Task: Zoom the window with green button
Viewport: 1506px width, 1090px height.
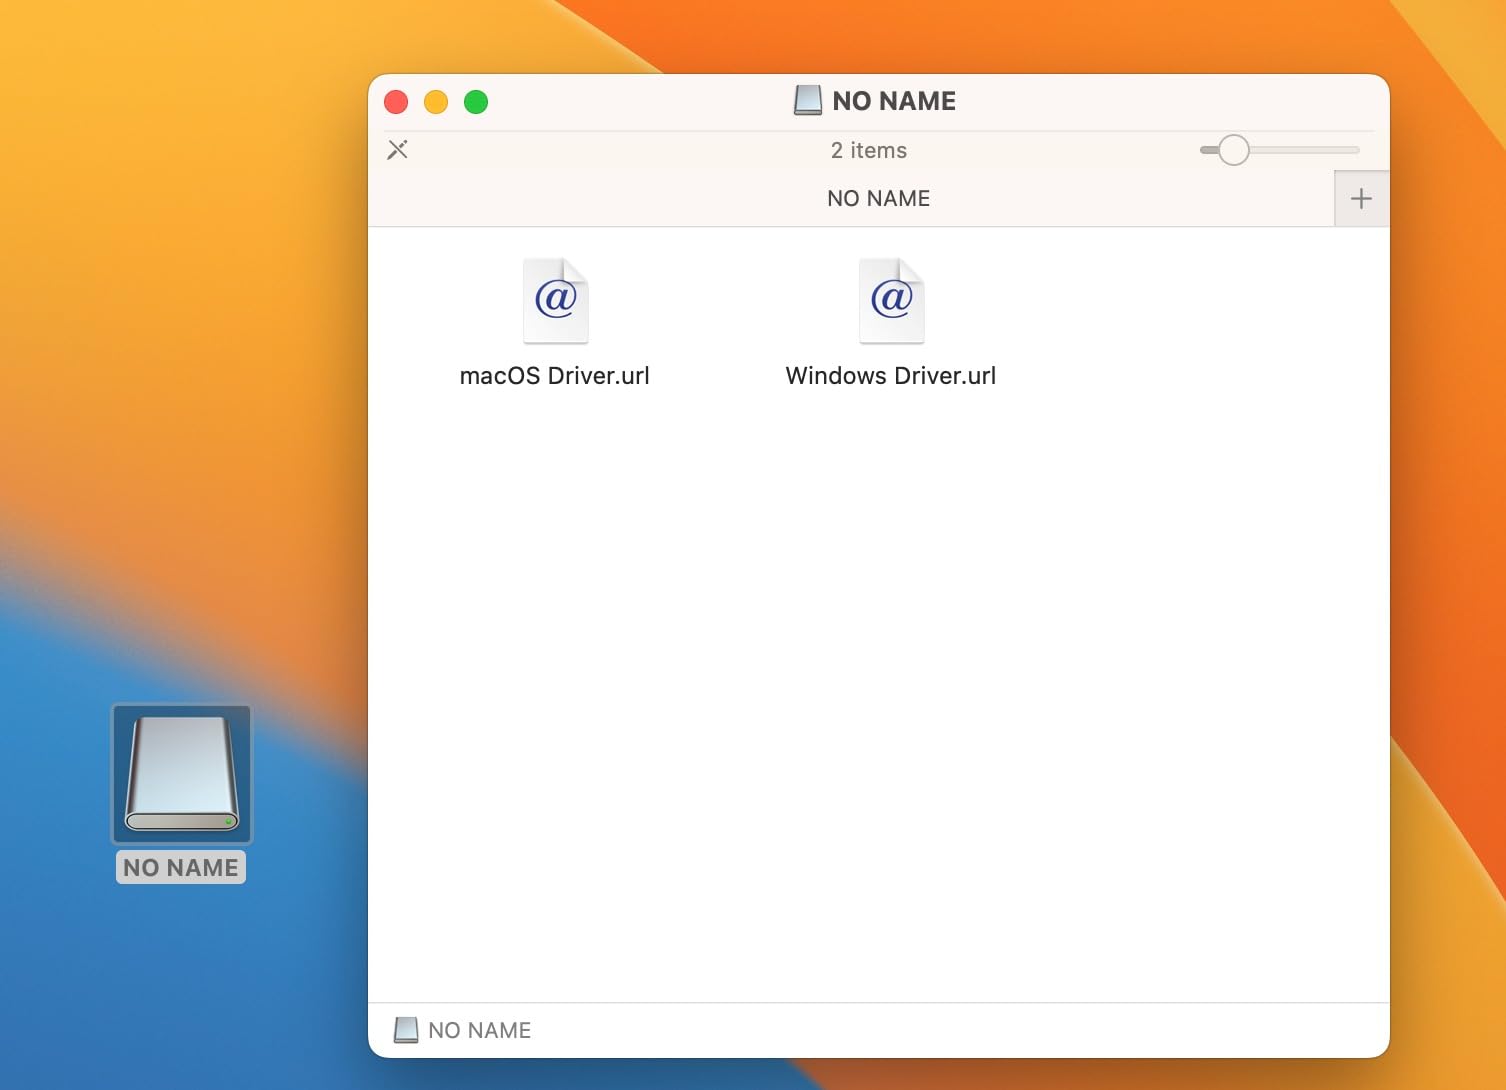Action: click(476, 102)
